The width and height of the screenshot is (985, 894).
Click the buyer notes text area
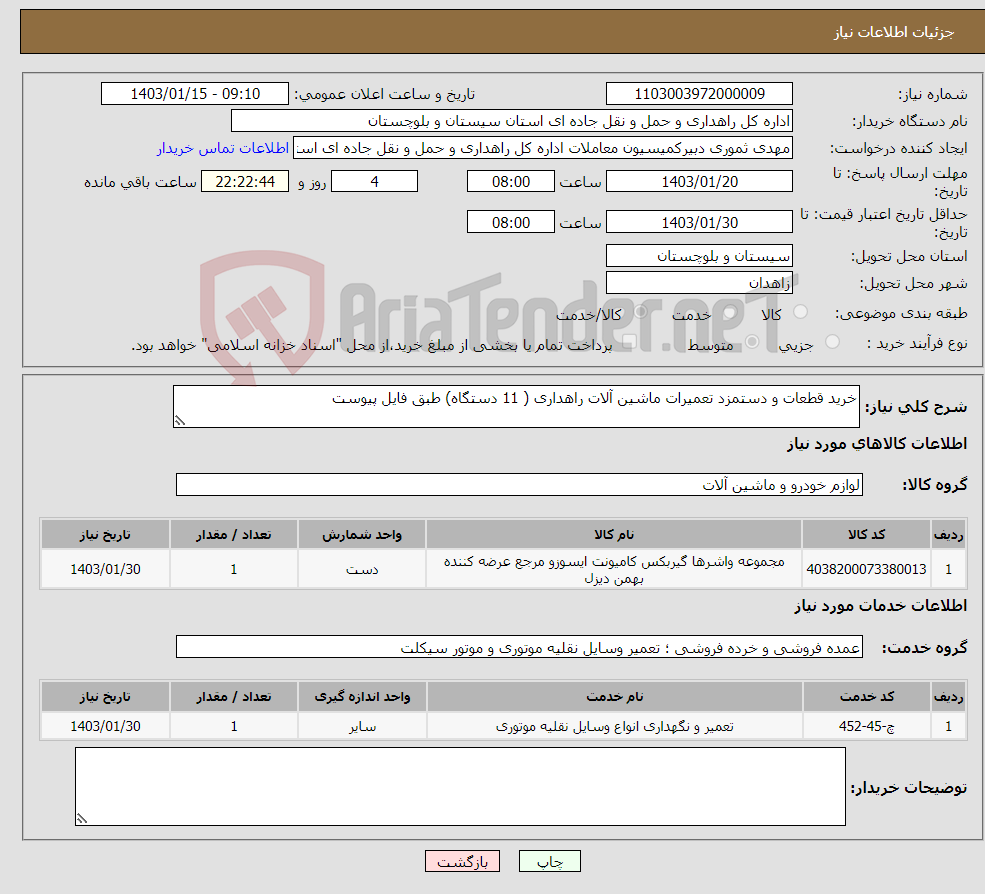click(460, 787)
